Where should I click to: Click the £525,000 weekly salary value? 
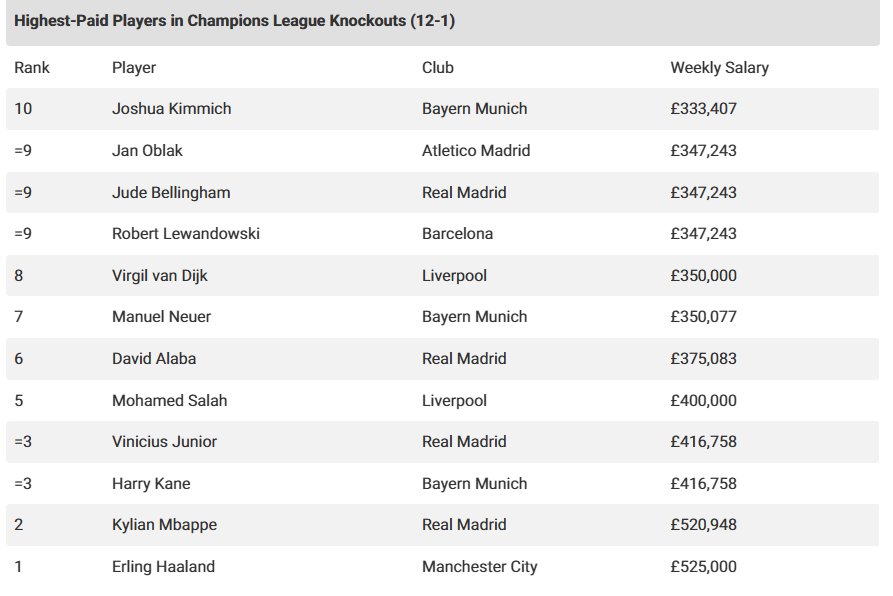point(703,567)
